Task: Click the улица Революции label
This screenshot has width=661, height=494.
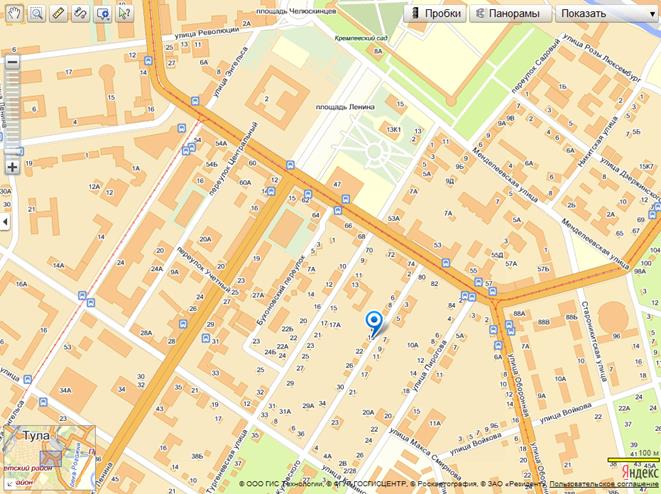Action: [x=206, y=33]
